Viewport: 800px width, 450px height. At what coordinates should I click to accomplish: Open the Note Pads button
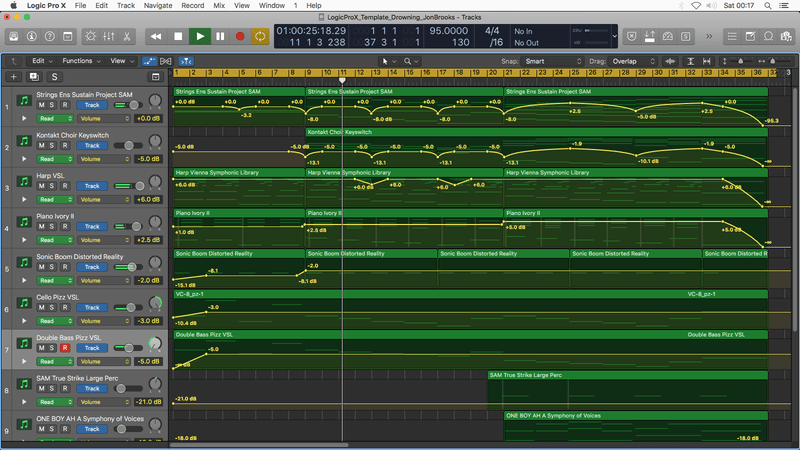coord(751,36)
